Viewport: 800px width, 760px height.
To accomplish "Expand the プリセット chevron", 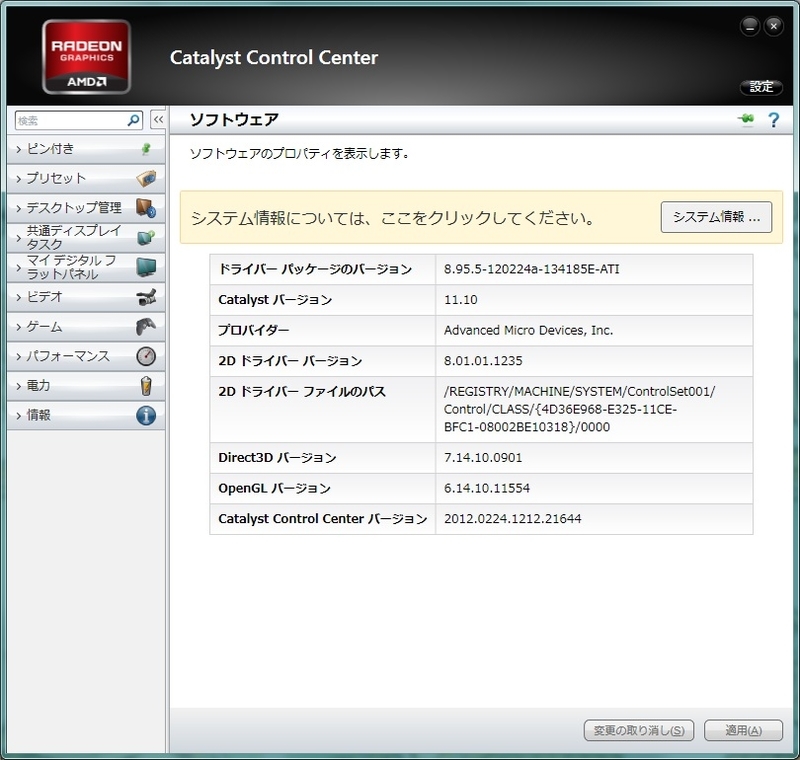I will click(19, 179).
